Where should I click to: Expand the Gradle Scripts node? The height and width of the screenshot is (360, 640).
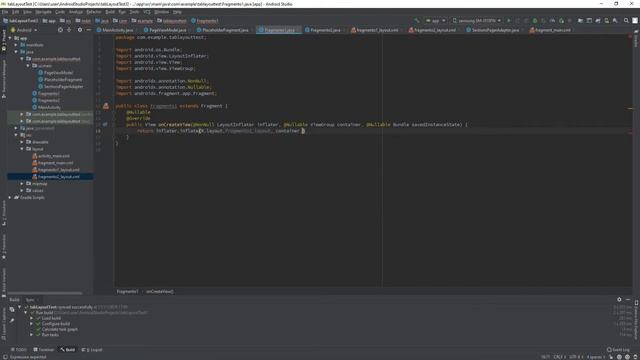(x=10, y=198)
